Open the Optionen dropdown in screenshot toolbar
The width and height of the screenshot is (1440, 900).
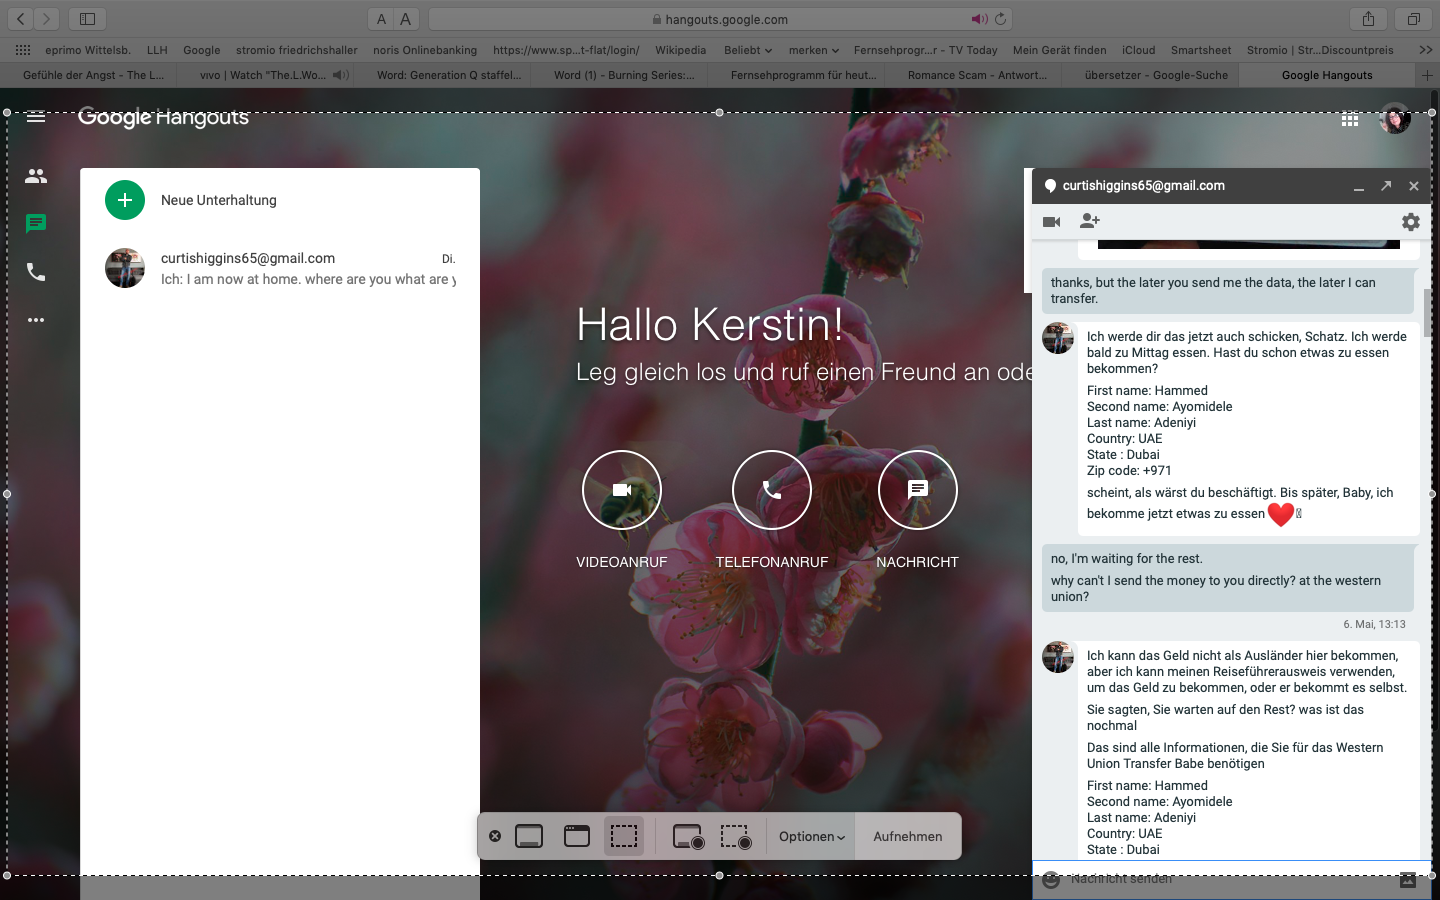(x=812, y=836)
